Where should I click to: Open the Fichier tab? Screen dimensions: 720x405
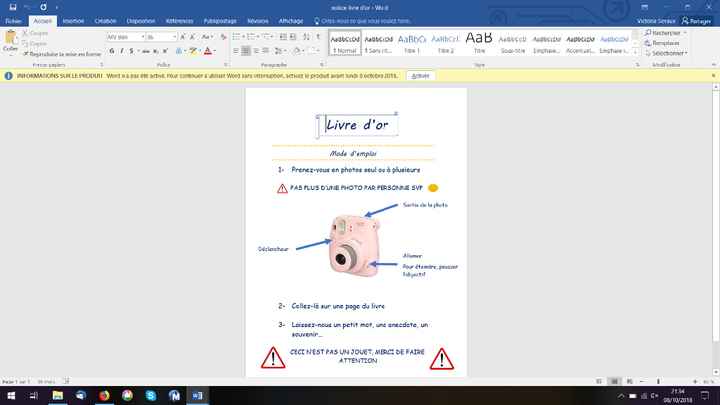(x=13, y=21)
